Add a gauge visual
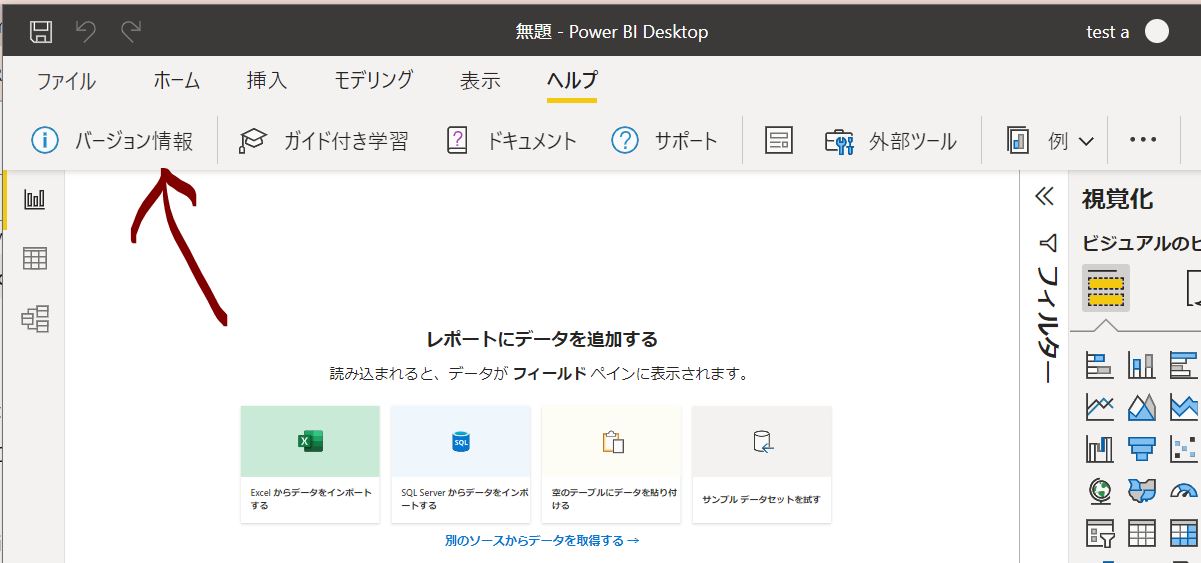The image size is (1201, 563). click(x=1184, y=491)
